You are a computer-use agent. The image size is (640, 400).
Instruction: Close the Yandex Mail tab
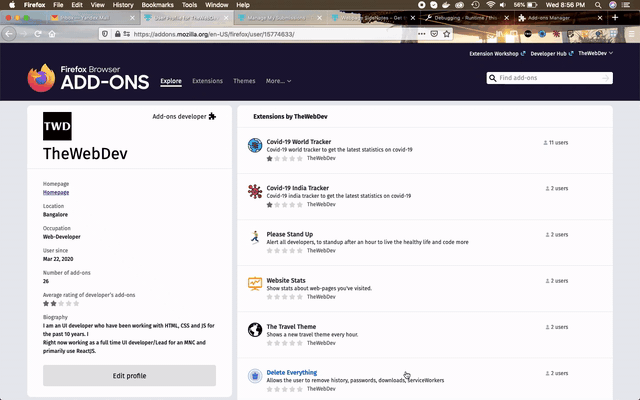pyautogui.click(x=132, y=18)
